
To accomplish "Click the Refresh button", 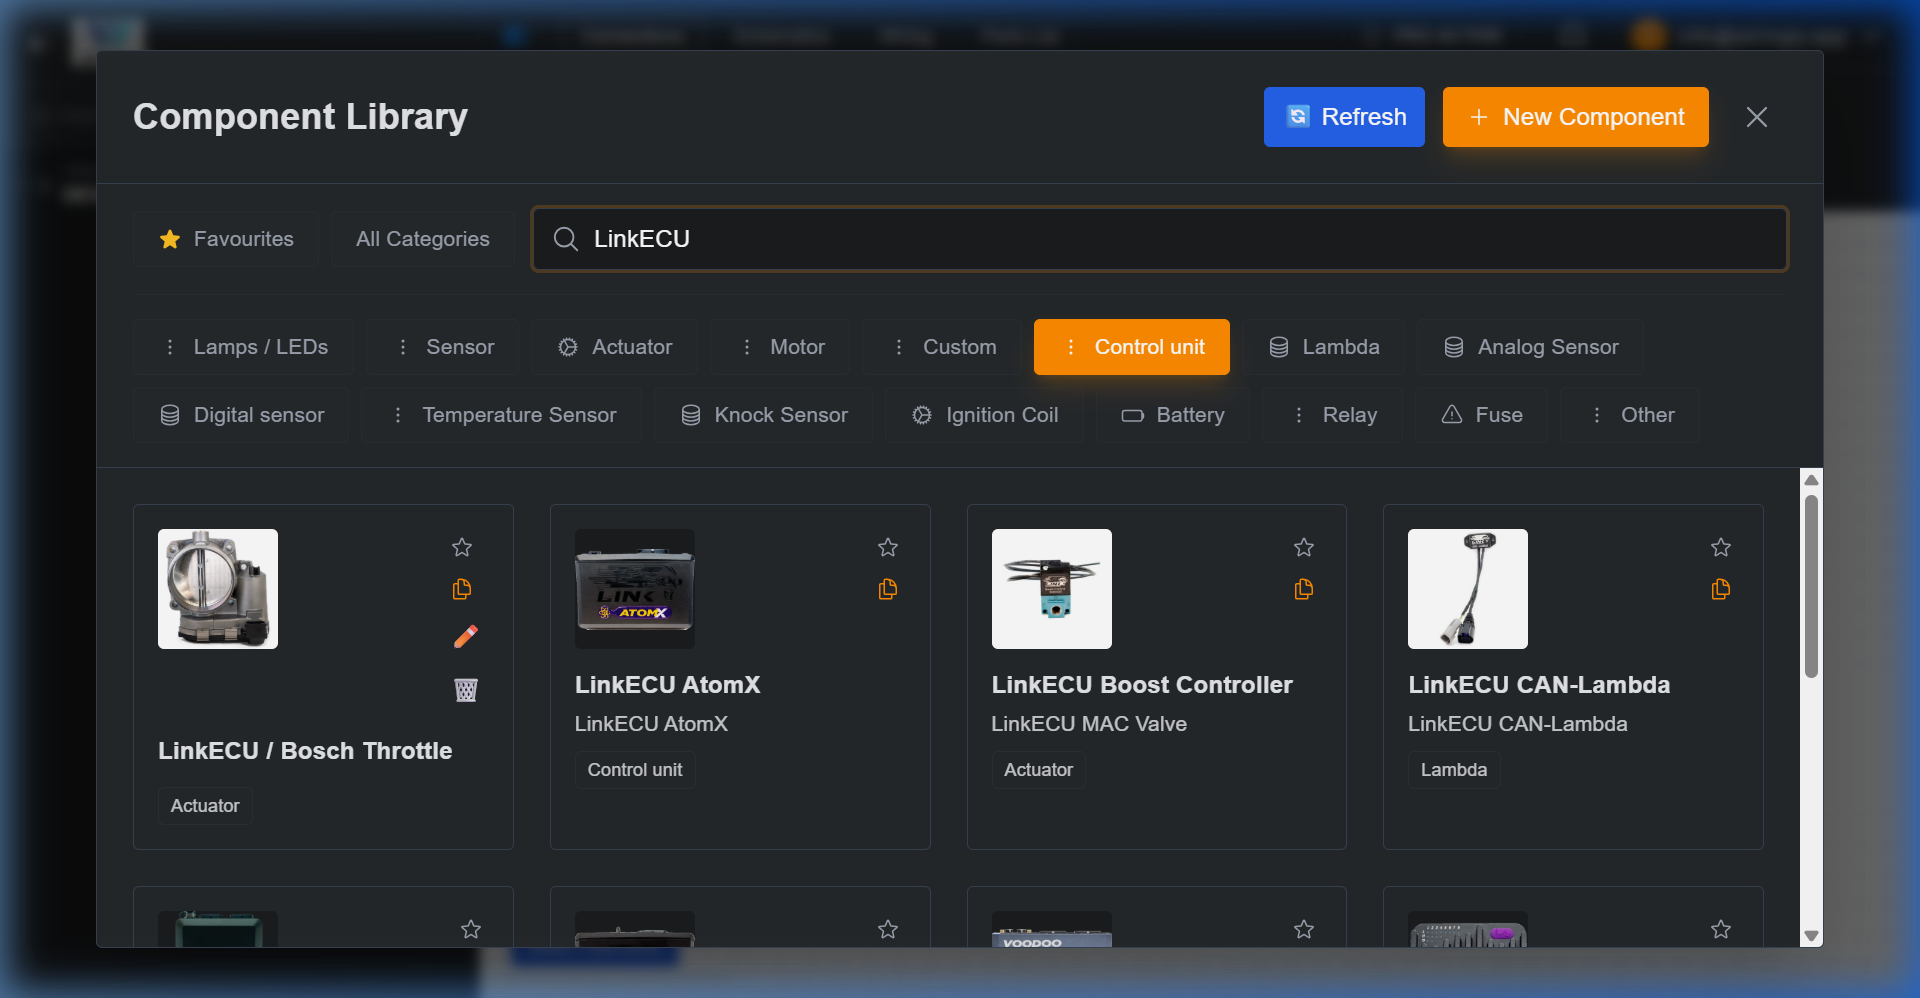I will coord(1344,117).
